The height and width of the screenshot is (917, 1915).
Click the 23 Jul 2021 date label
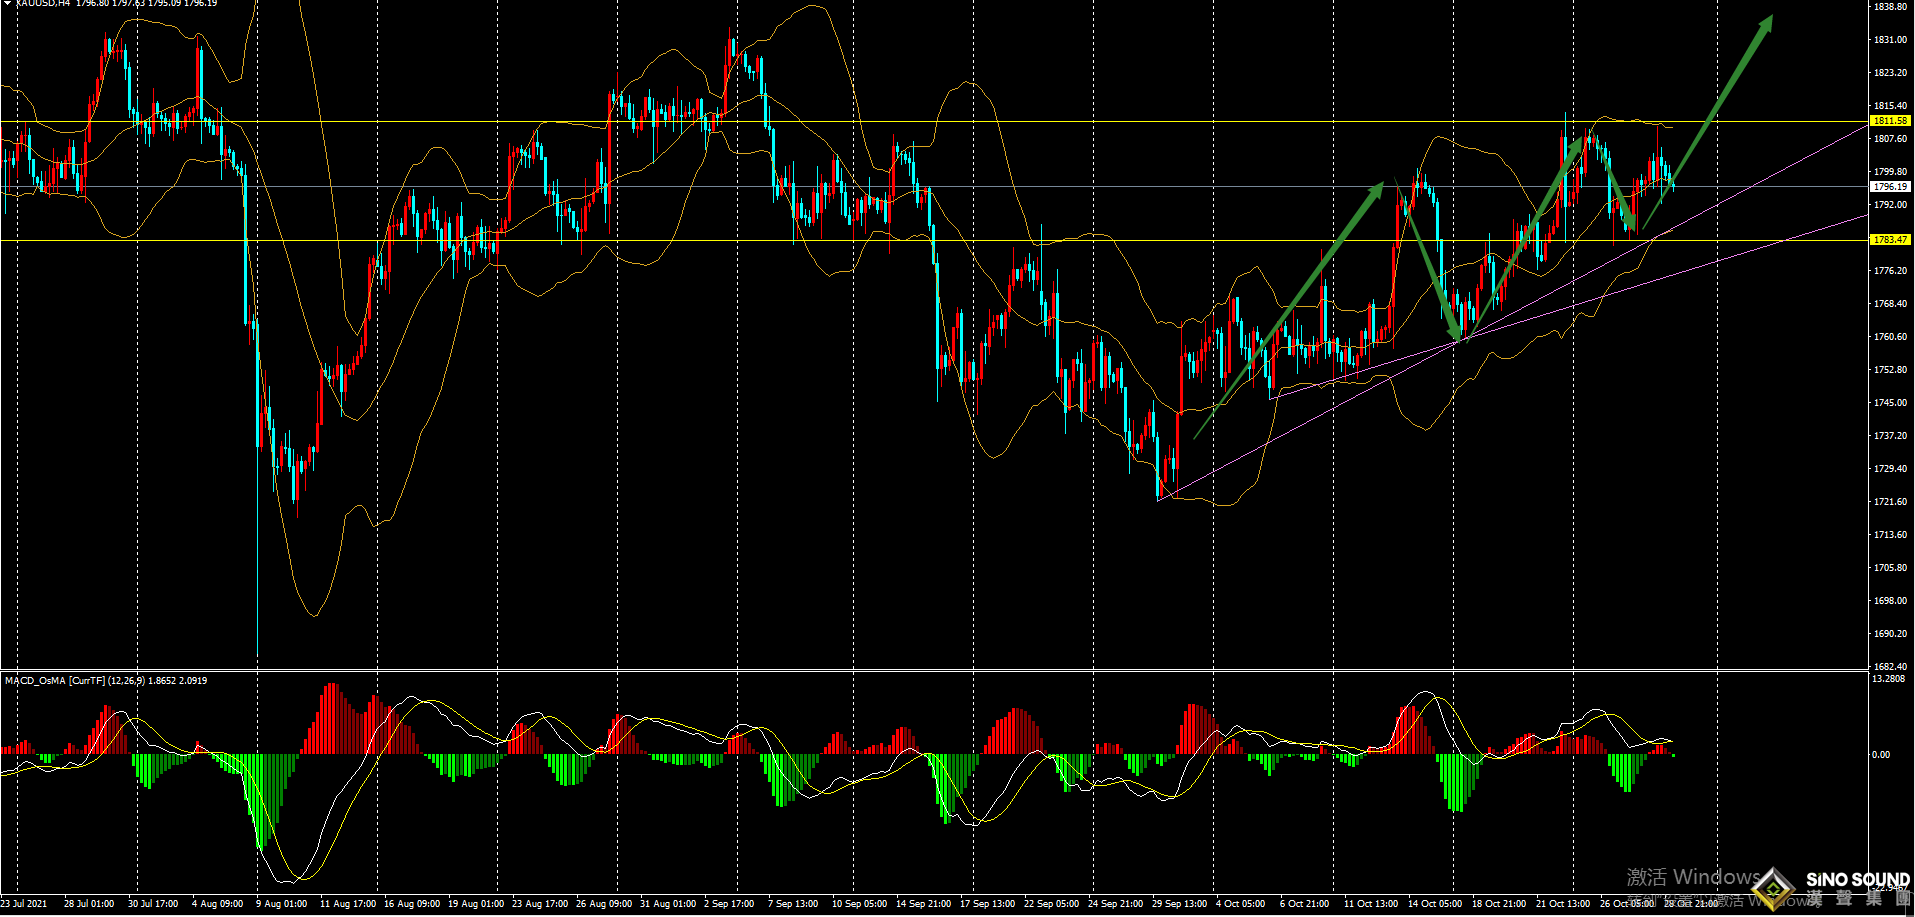click(24, 904)
